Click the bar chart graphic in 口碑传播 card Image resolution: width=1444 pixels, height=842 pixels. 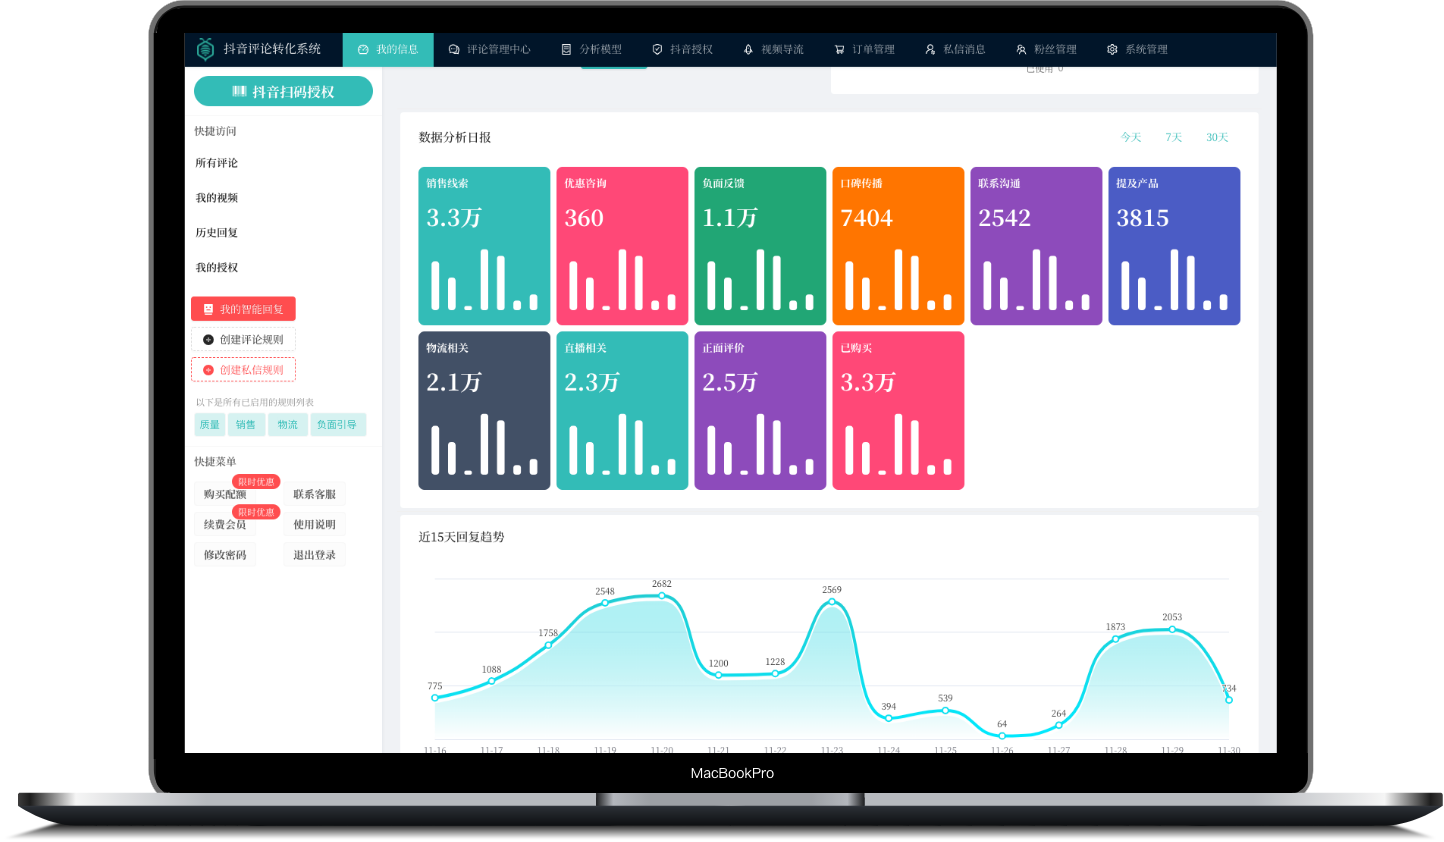coord(898,279)
